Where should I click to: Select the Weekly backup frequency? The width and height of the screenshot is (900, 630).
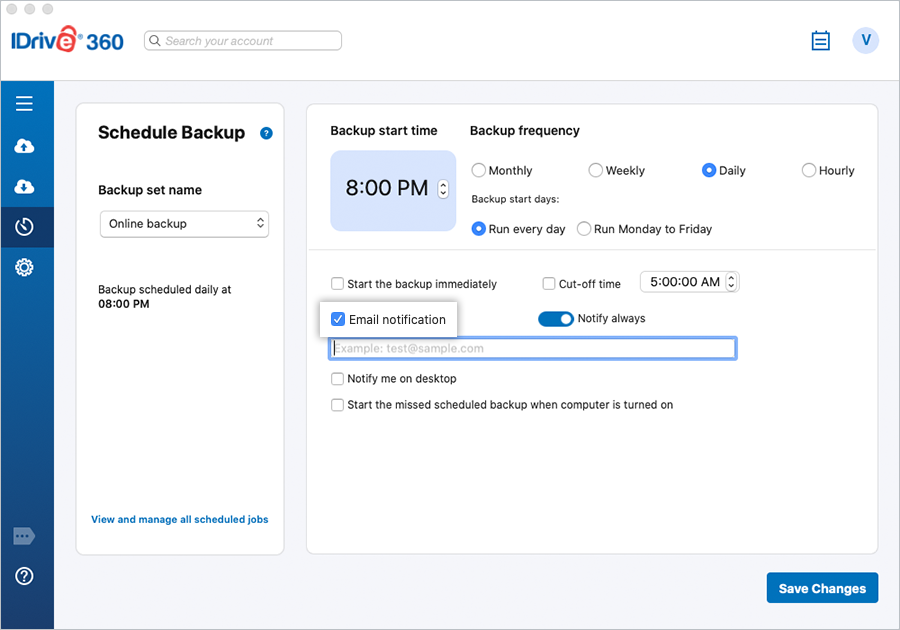(596, 171)
